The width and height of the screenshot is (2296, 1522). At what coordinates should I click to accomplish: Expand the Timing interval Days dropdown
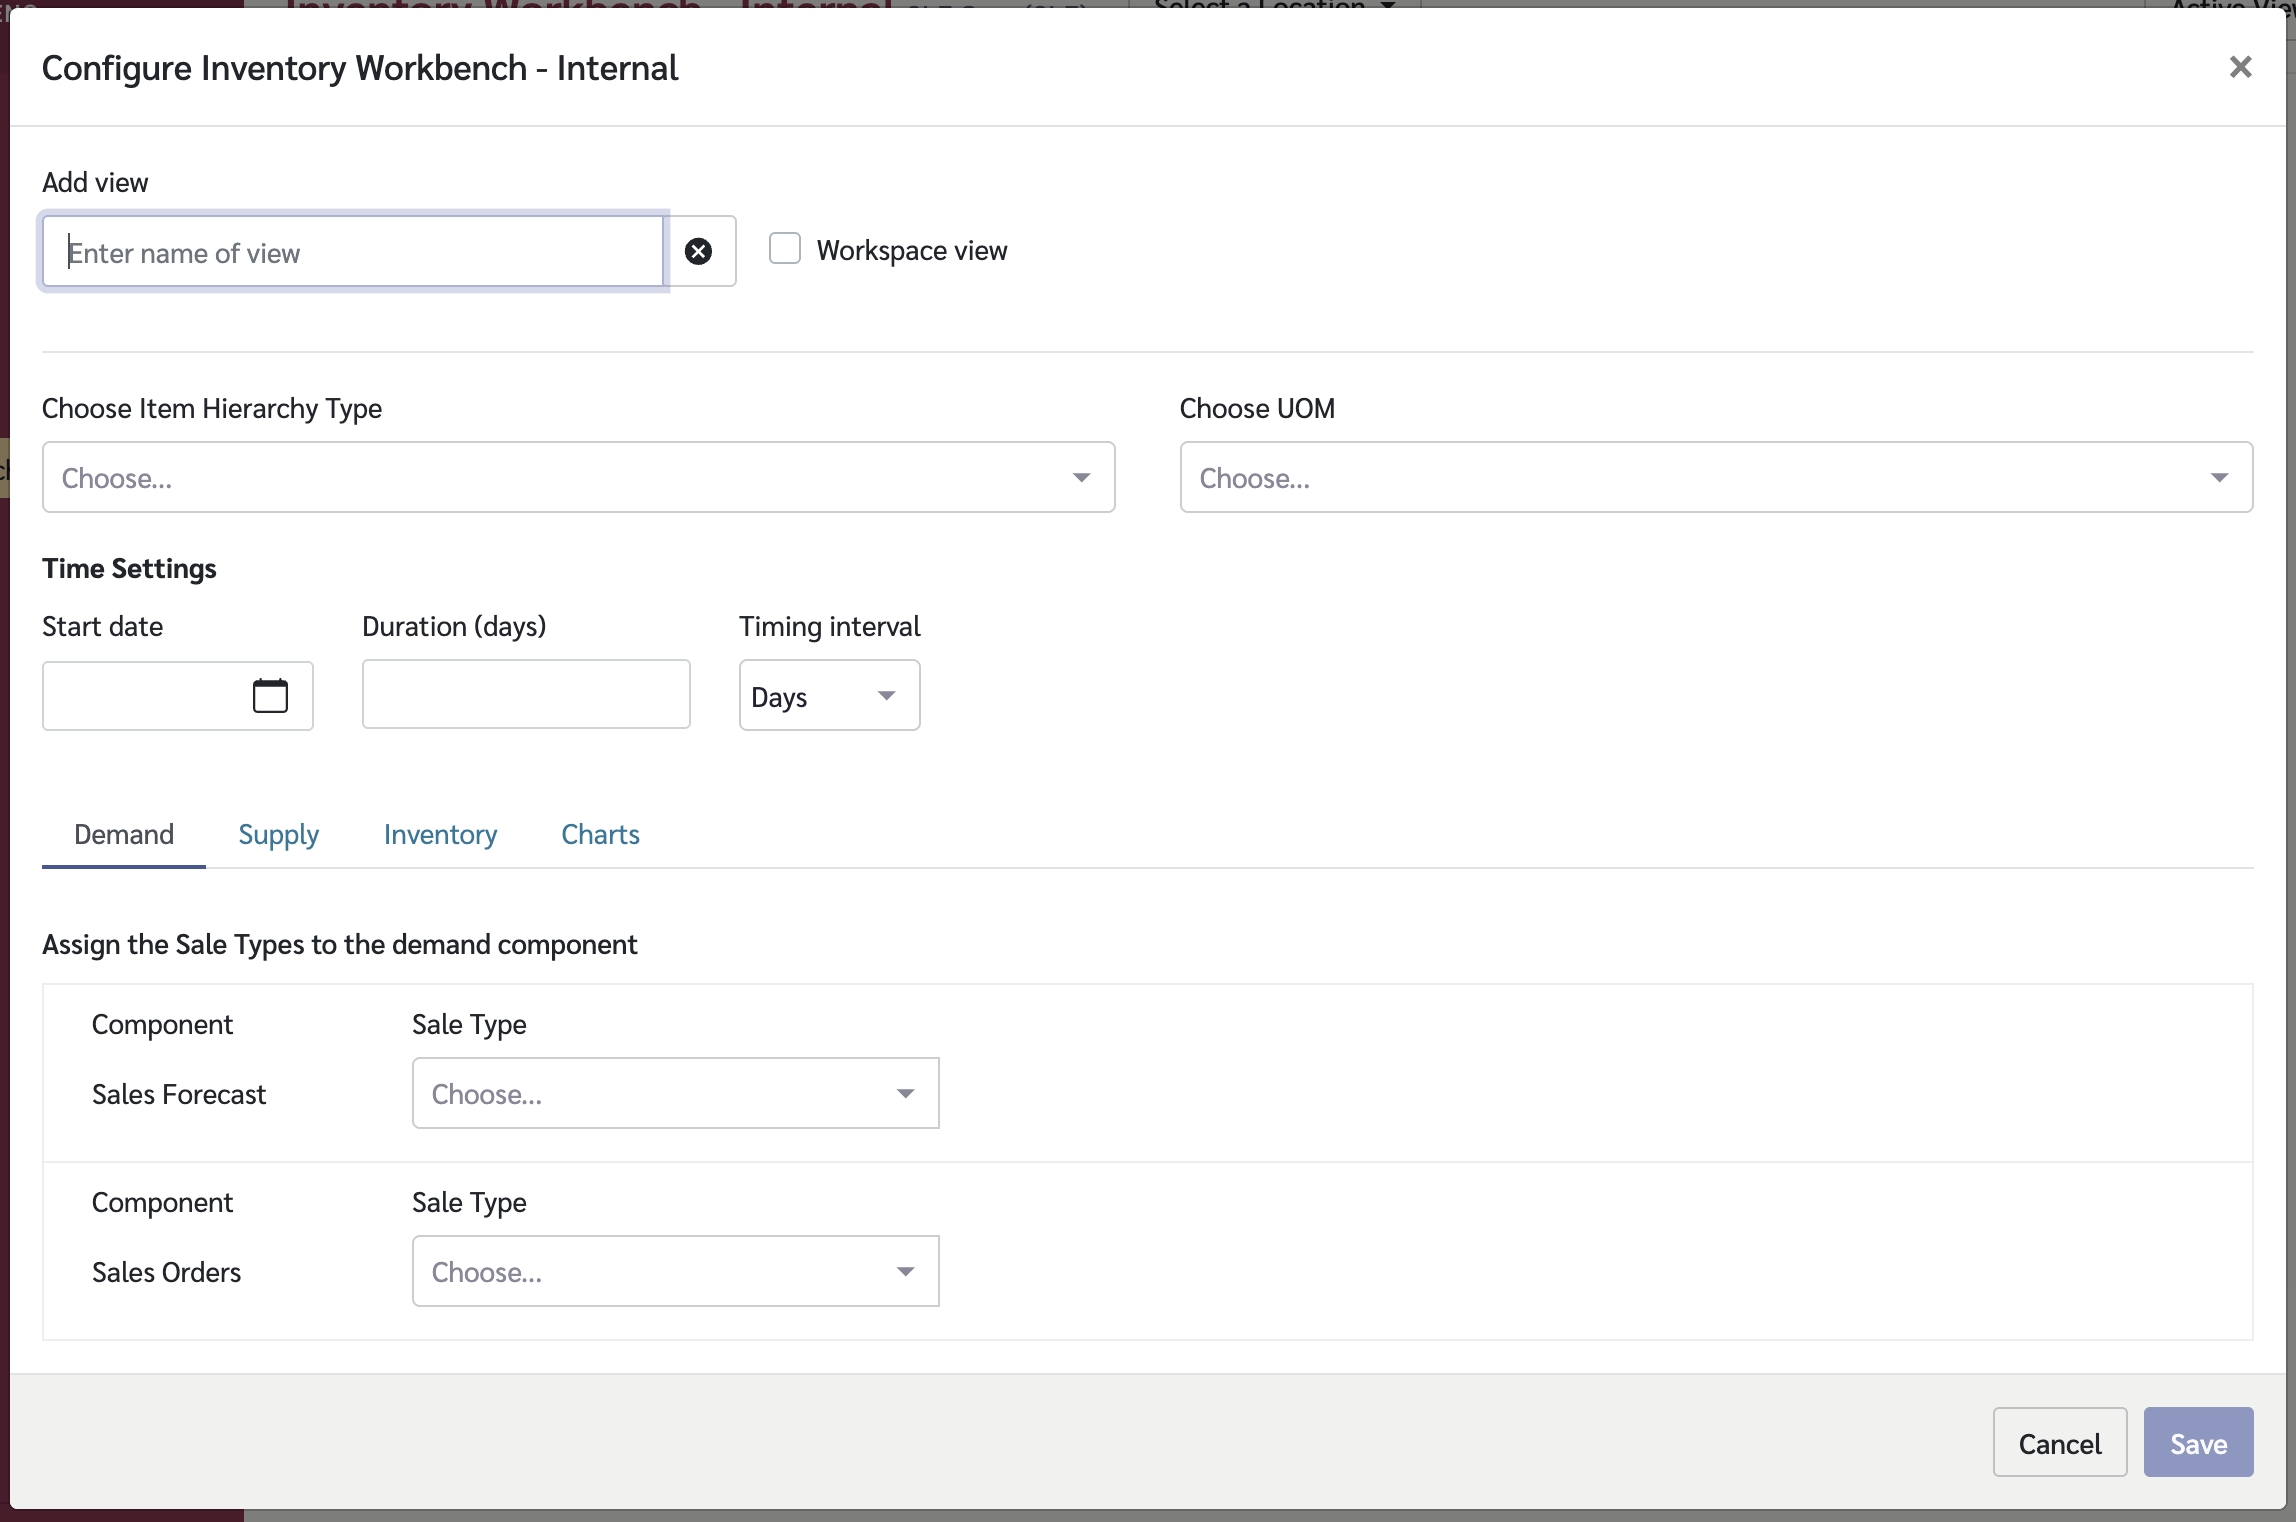tap(828, 696)
